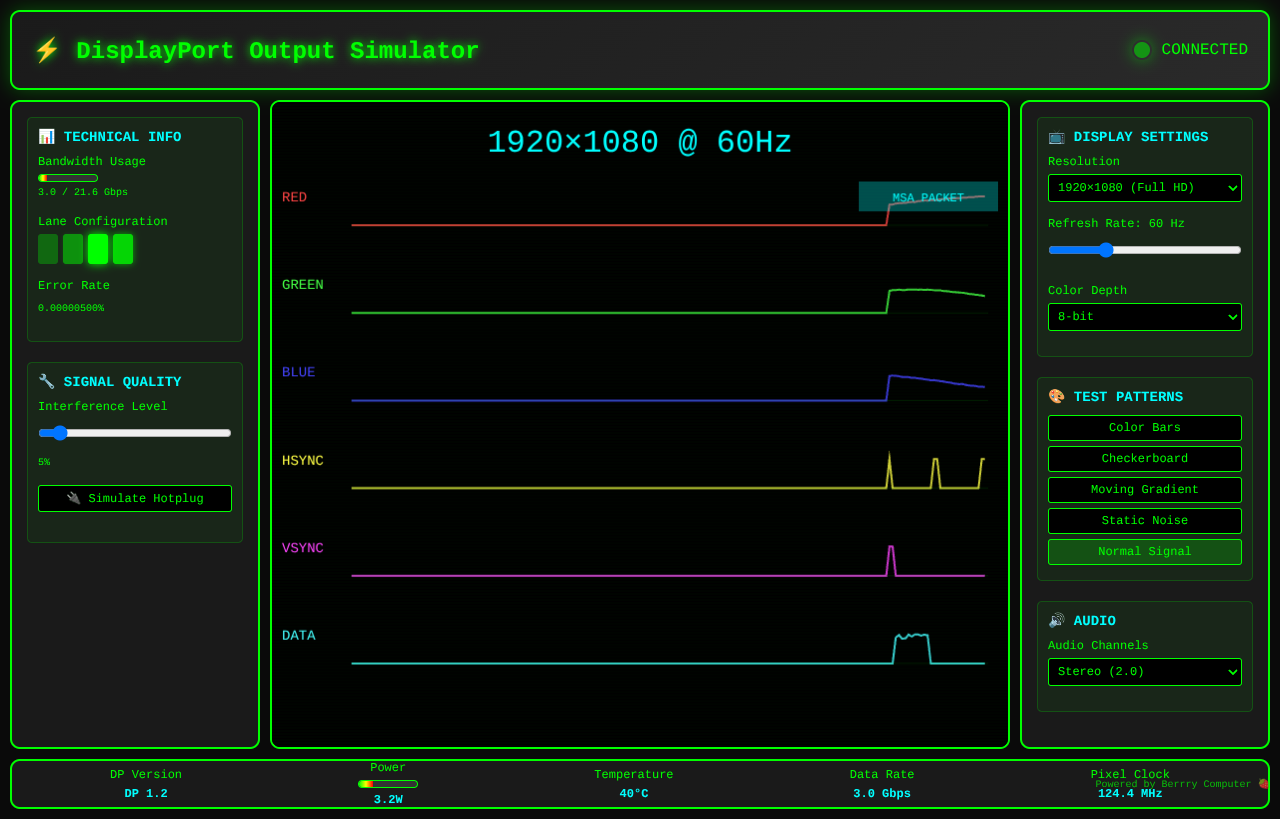Select the Static Noise test pattern
The image size is (1280, 819).
point(1144,520)
